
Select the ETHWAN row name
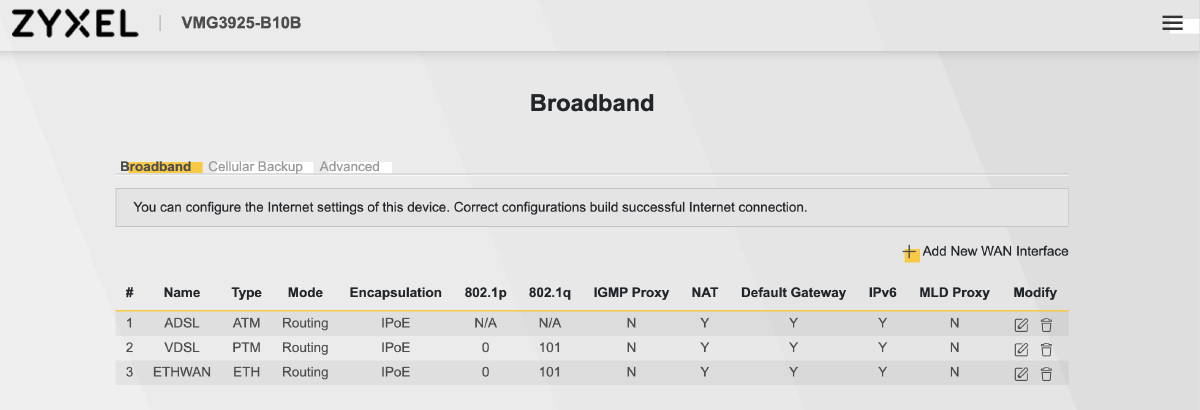pyautogui.click(x=182, y=372)
